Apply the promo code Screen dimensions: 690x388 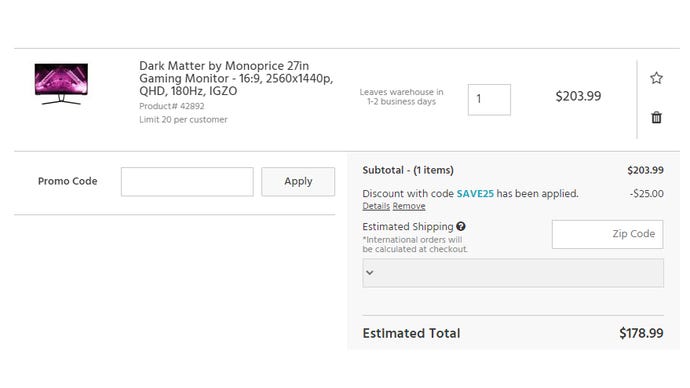pos(298,181)
